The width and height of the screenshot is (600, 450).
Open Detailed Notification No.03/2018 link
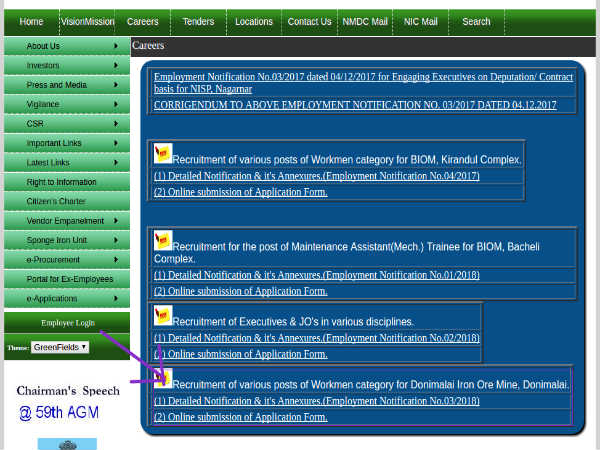316,401
